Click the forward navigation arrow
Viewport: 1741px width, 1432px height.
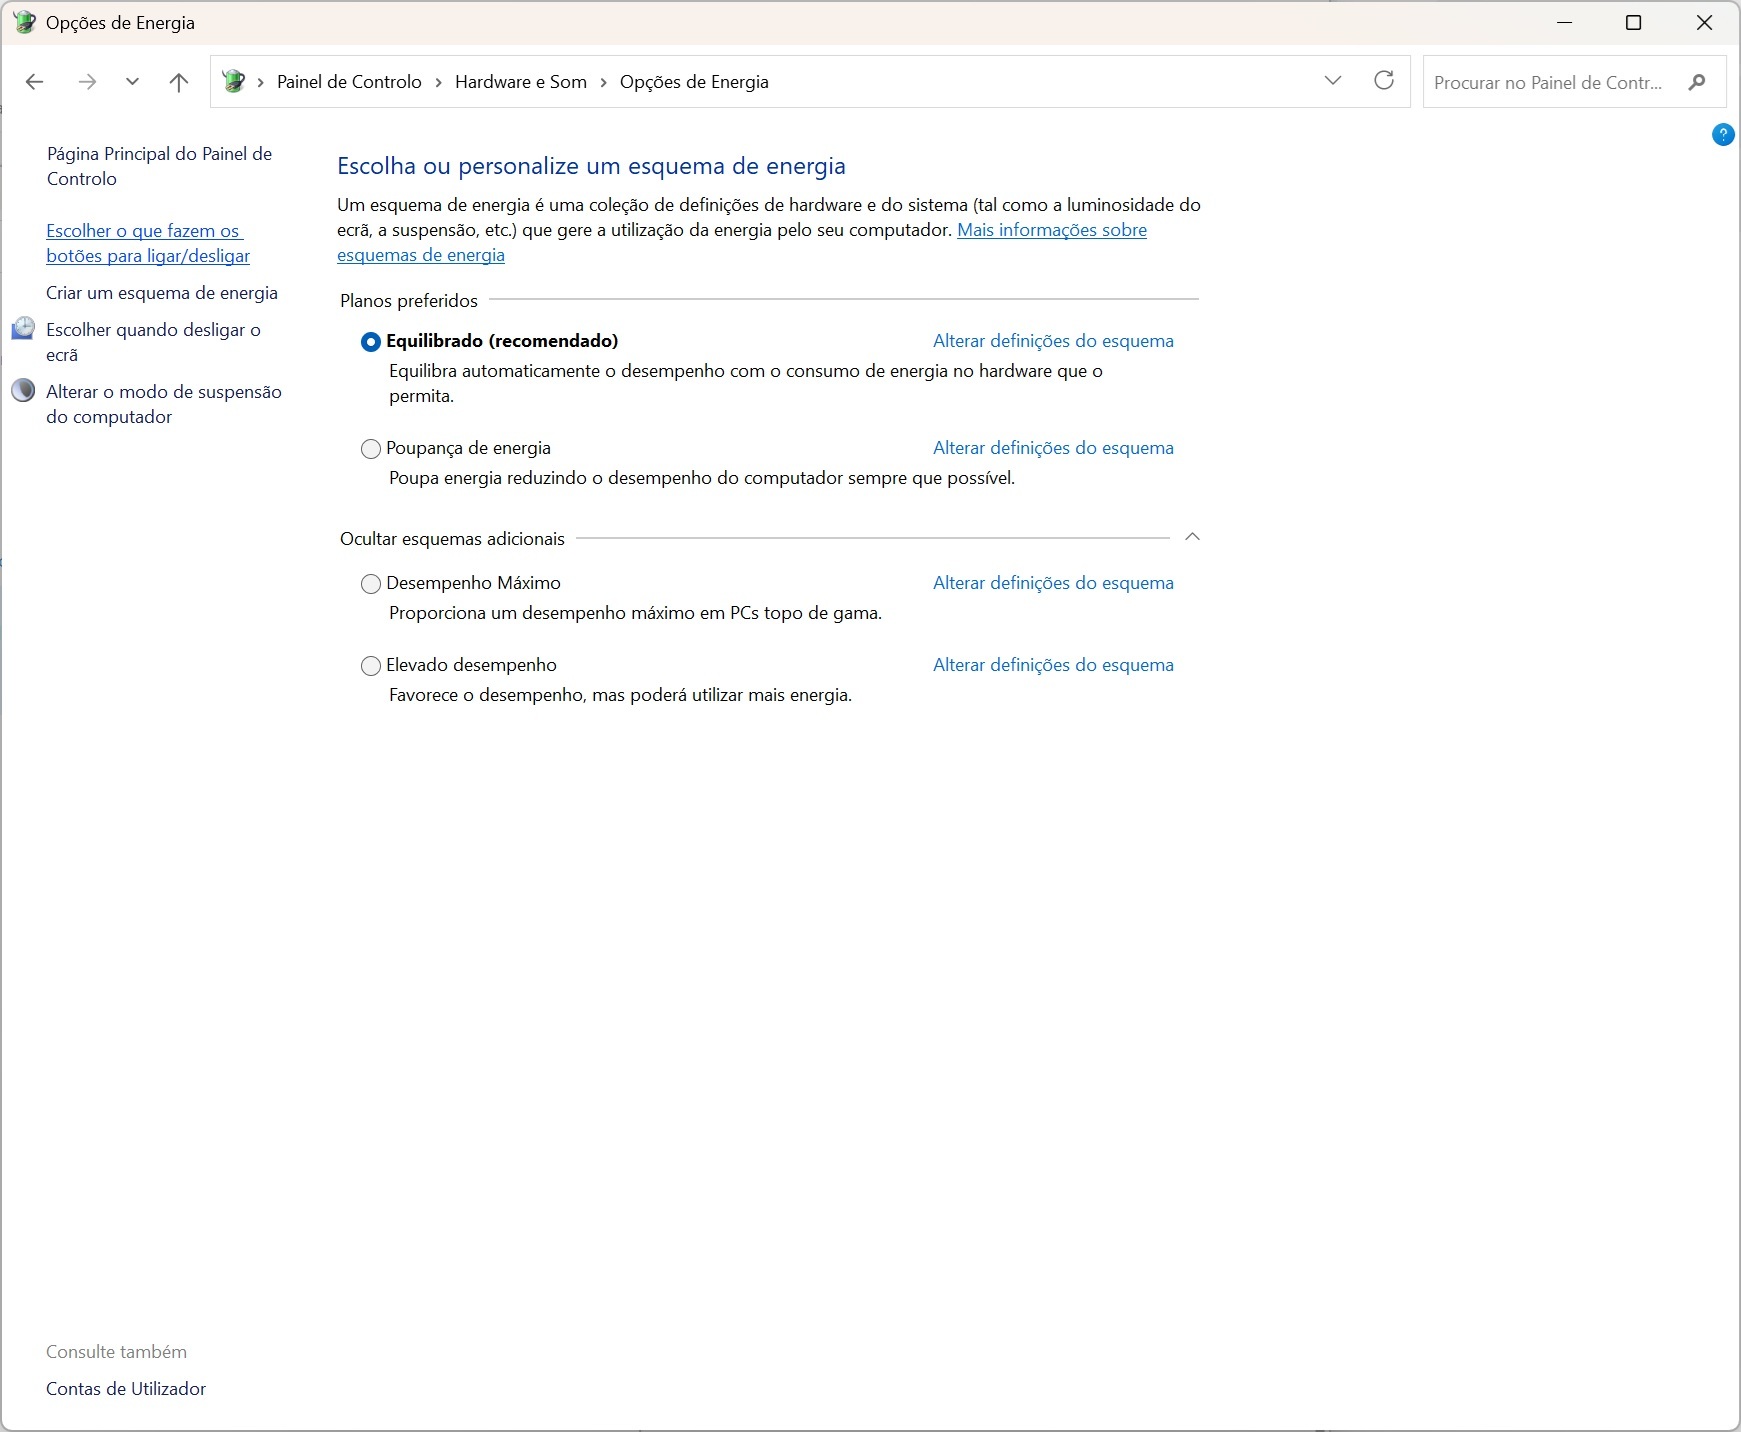87,82
